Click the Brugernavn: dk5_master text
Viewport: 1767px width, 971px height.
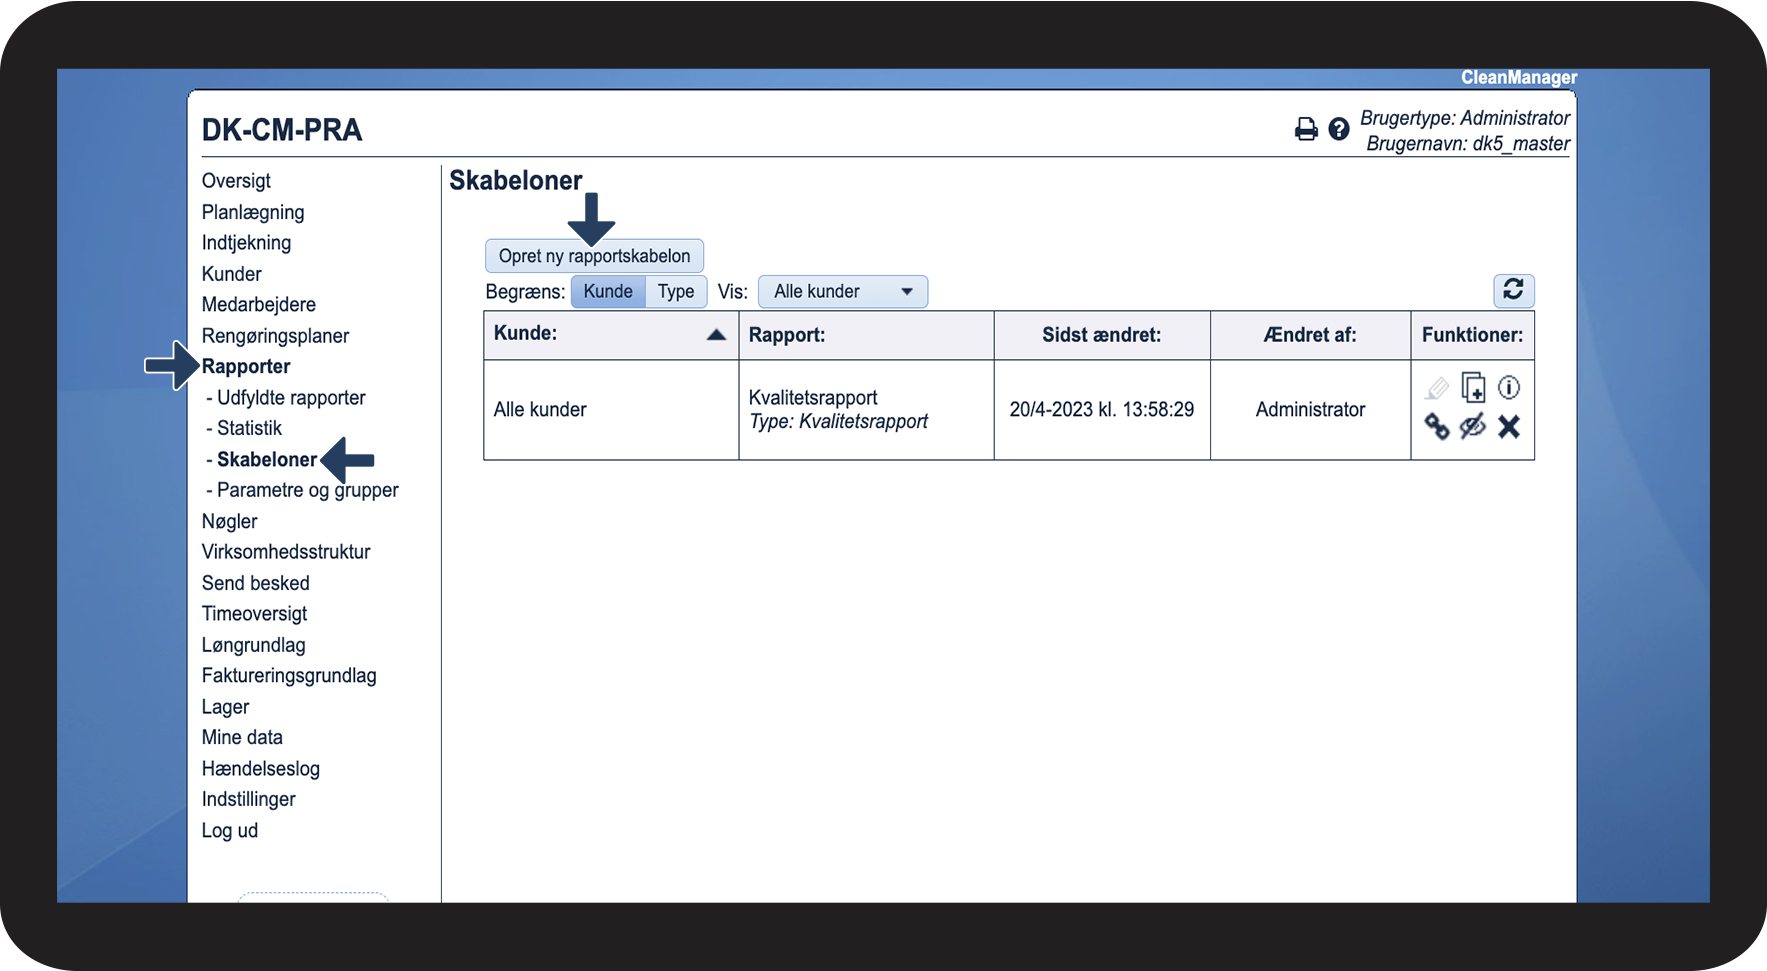pyautogui.click(x=1468, y=144)
